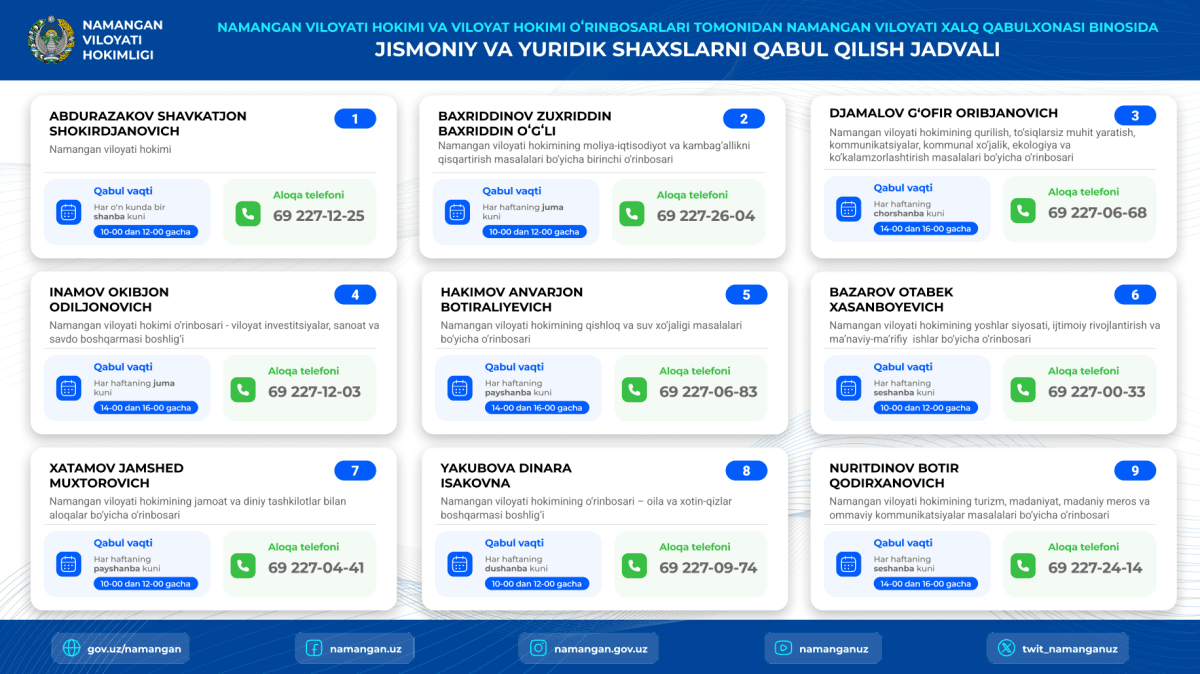1200x674 pixels.
Task: Click the phone icon next to 69 227-26-04
Action: click(x=632, y=214)
